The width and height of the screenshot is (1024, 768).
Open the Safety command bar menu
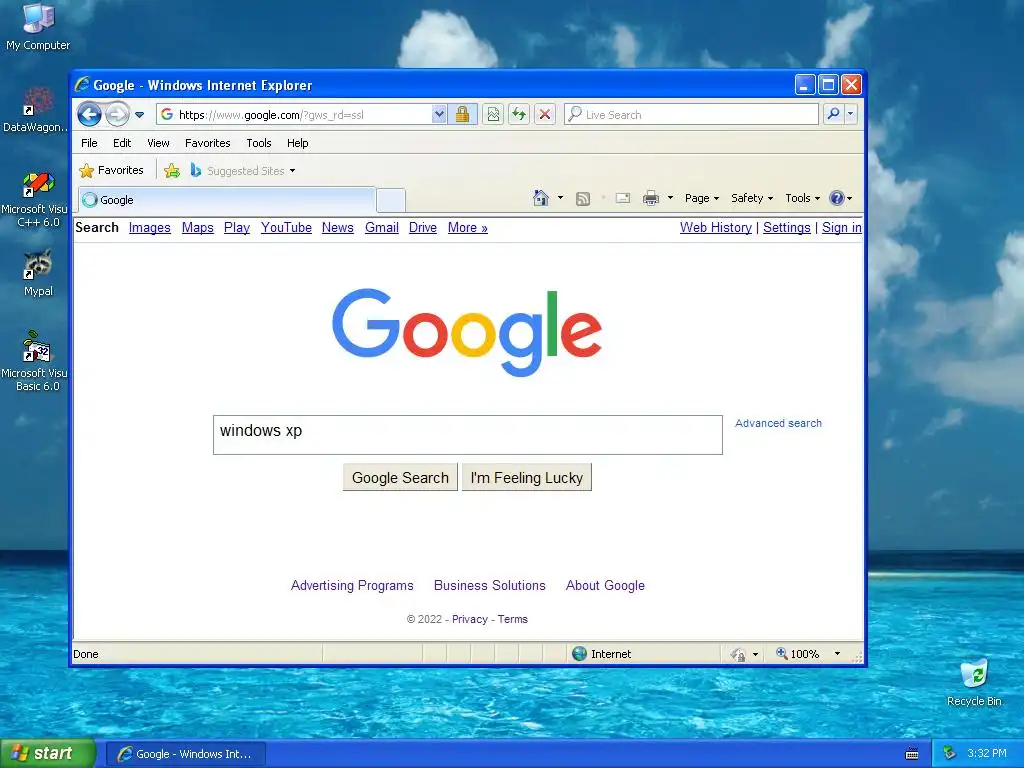pyautogui.click(x=752, y=198)
